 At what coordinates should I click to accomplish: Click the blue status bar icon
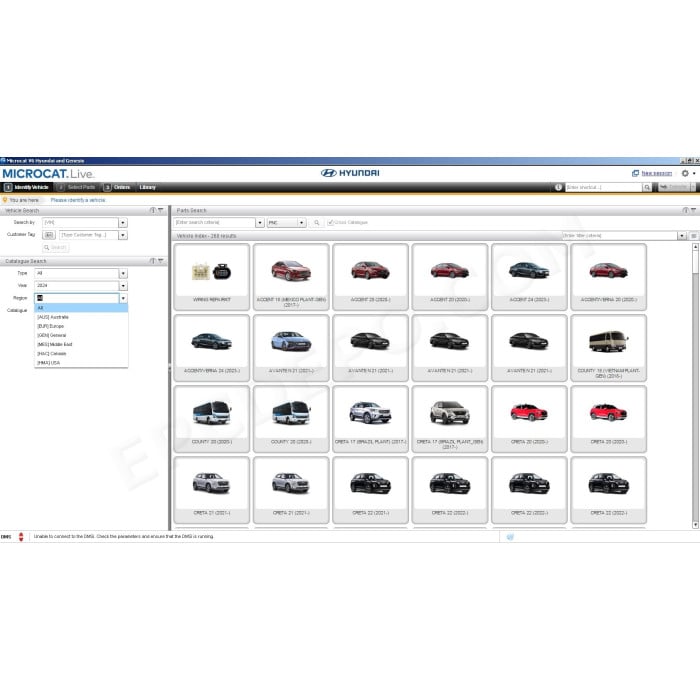510,537
